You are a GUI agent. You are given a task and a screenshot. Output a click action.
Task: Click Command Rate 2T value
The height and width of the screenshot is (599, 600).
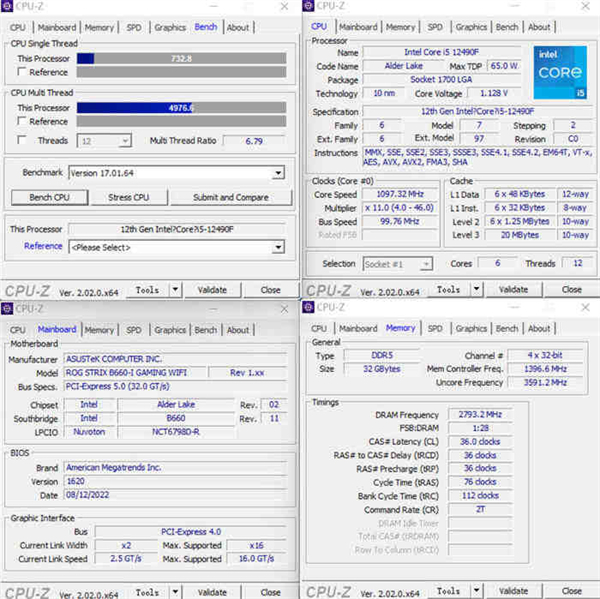[x=480, y=509]
